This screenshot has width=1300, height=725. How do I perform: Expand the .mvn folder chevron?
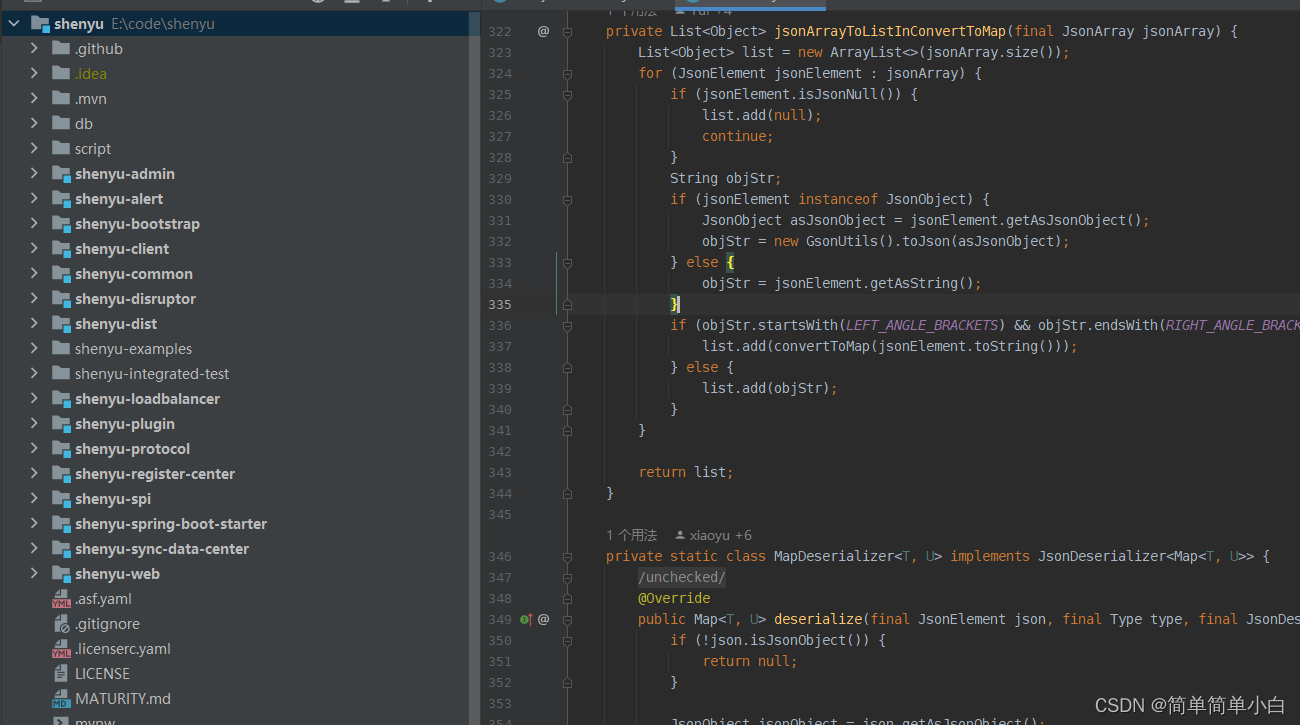pos(34,98)
